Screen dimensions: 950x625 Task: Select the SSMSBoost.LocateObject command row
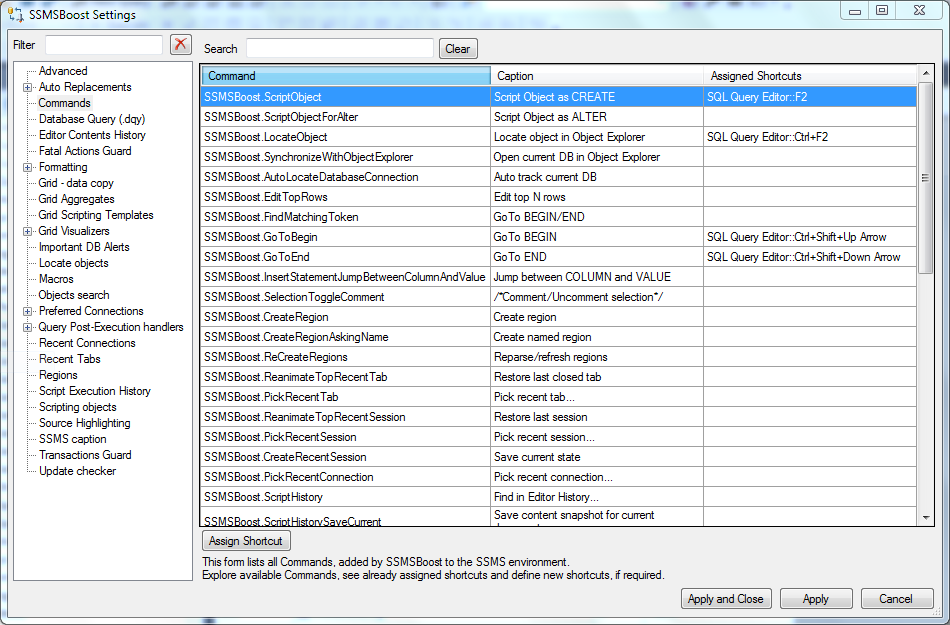click(x=559, y=137)
